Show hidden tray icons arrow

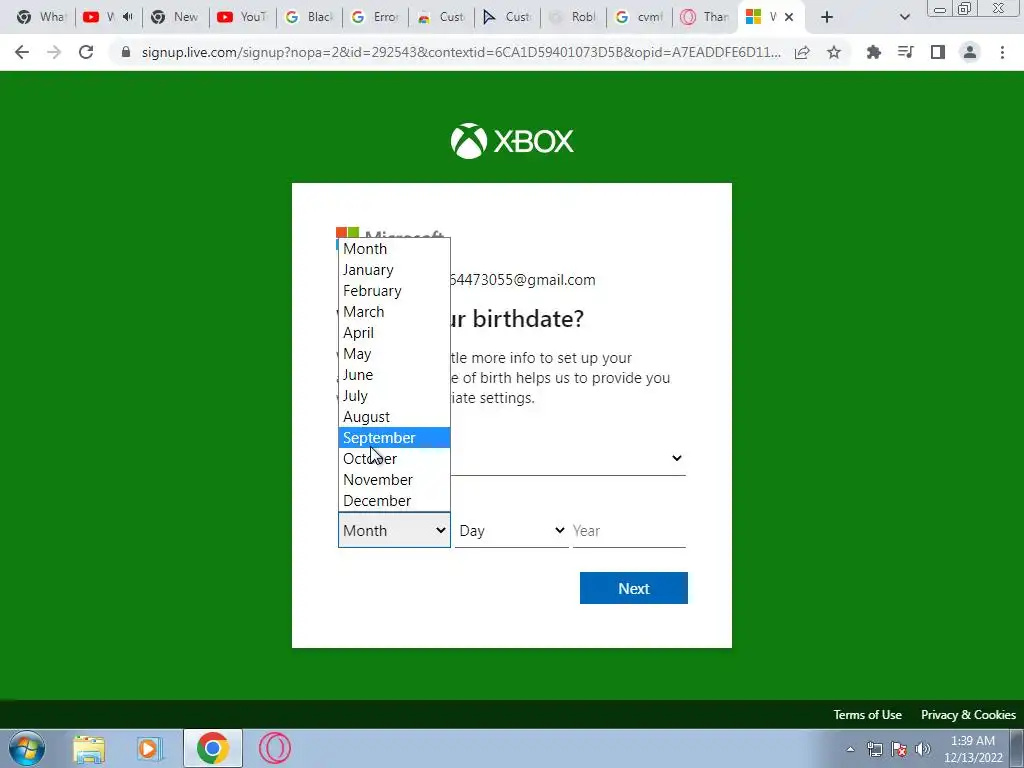point(850,749)
